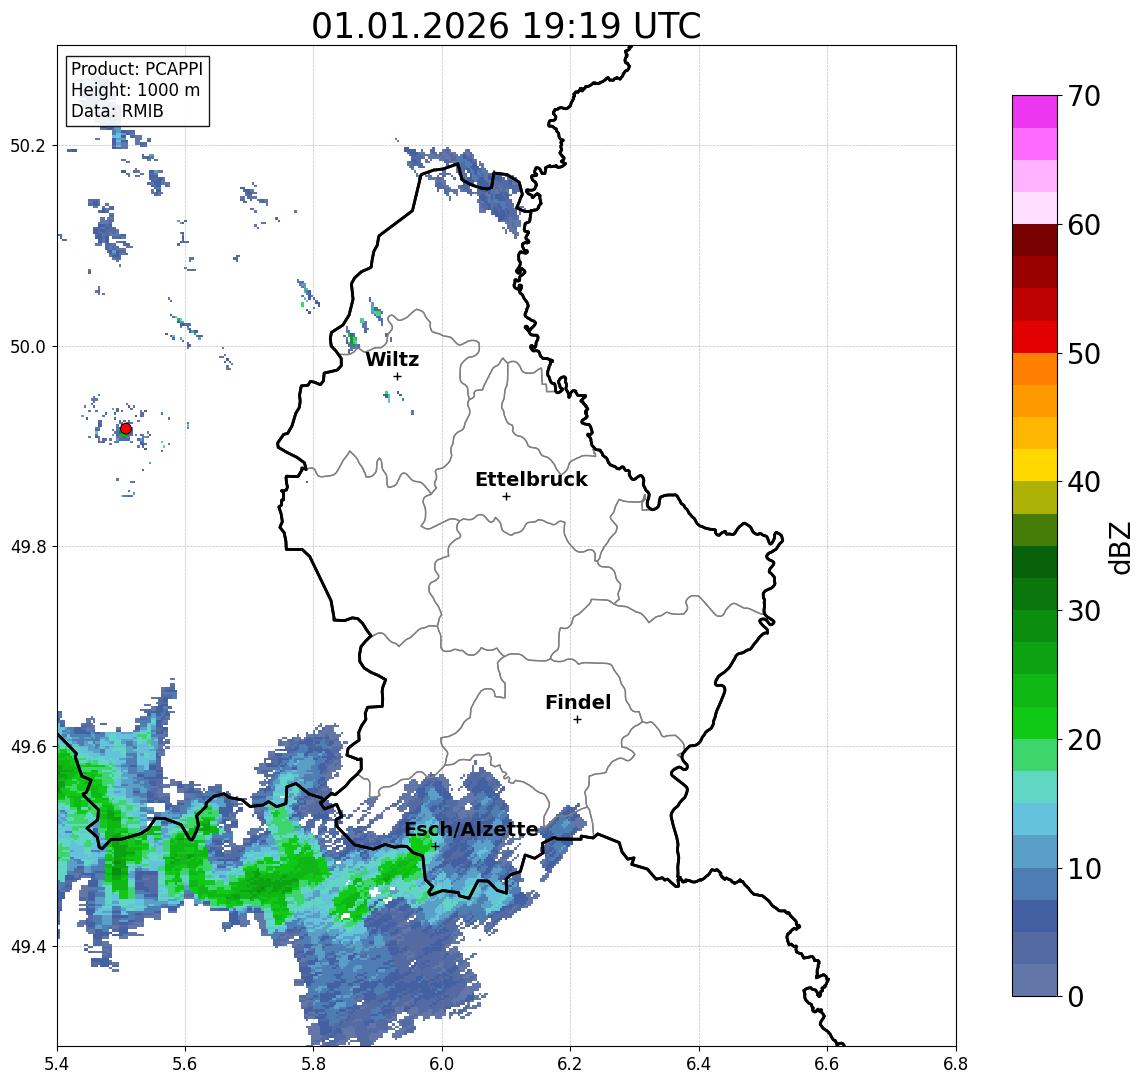Click the title 01.01.2026 19:19 UTC
The width and height of the screenshot is (1145, 1084).
506,26
